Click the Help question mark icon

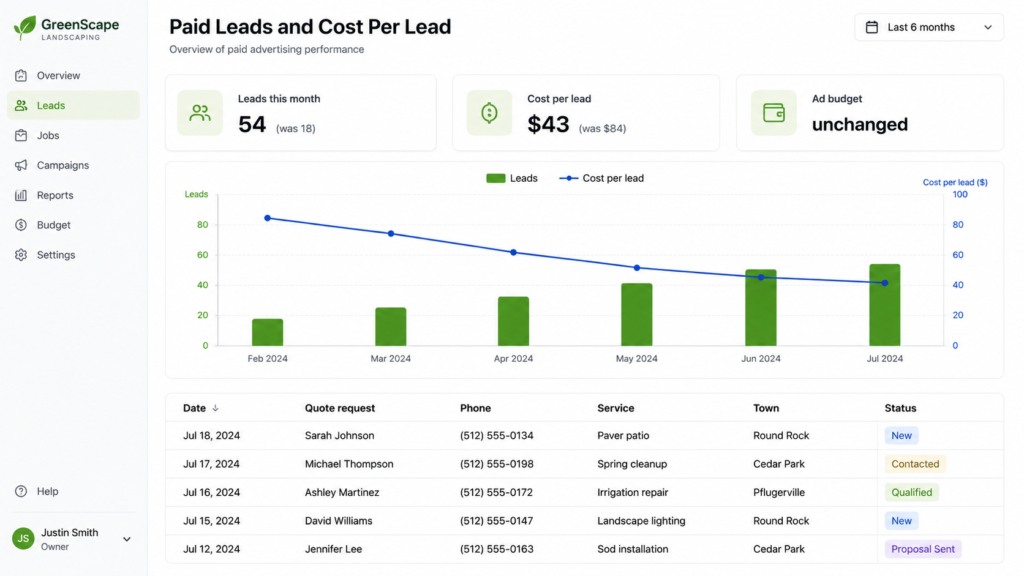click(x=21, y=491)
